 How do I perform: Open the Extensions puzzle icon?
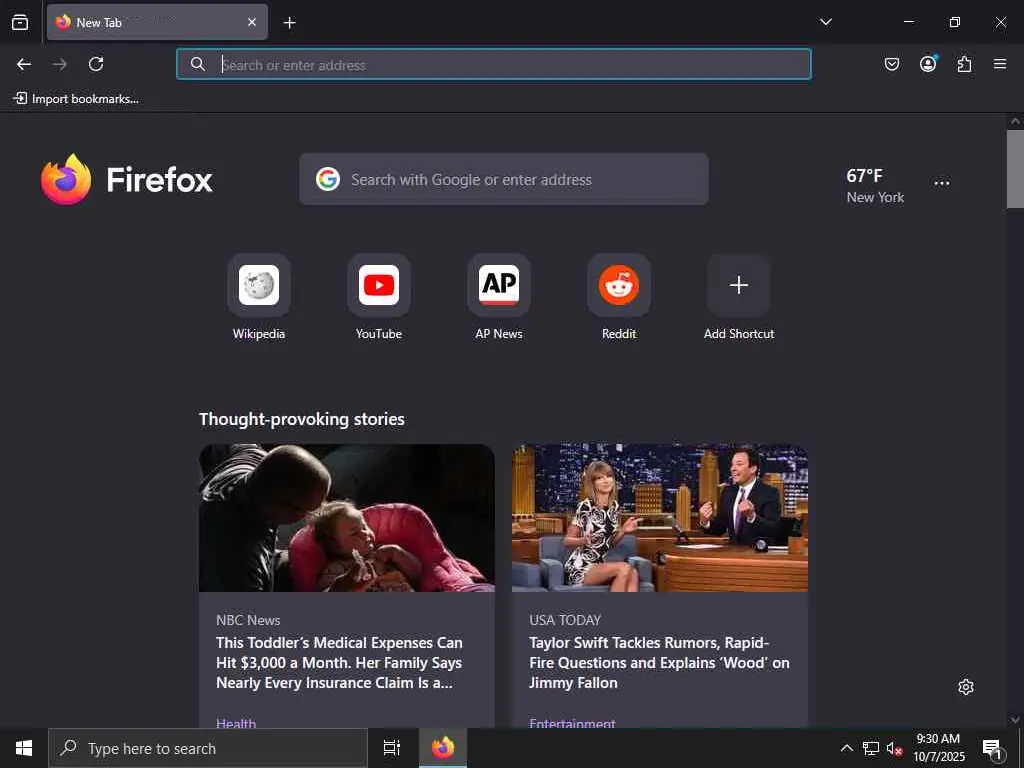(964, 64)
